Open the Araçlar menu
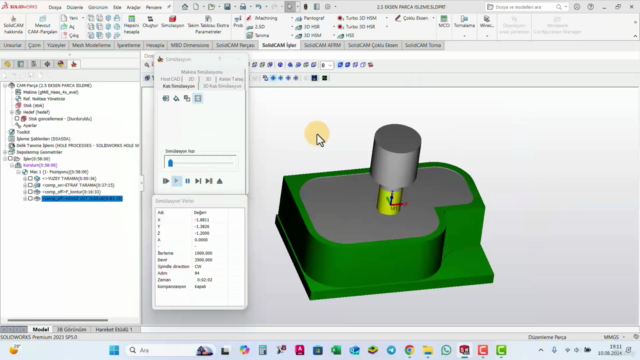This screenshot has width=640, height=360. click(133, 7)
